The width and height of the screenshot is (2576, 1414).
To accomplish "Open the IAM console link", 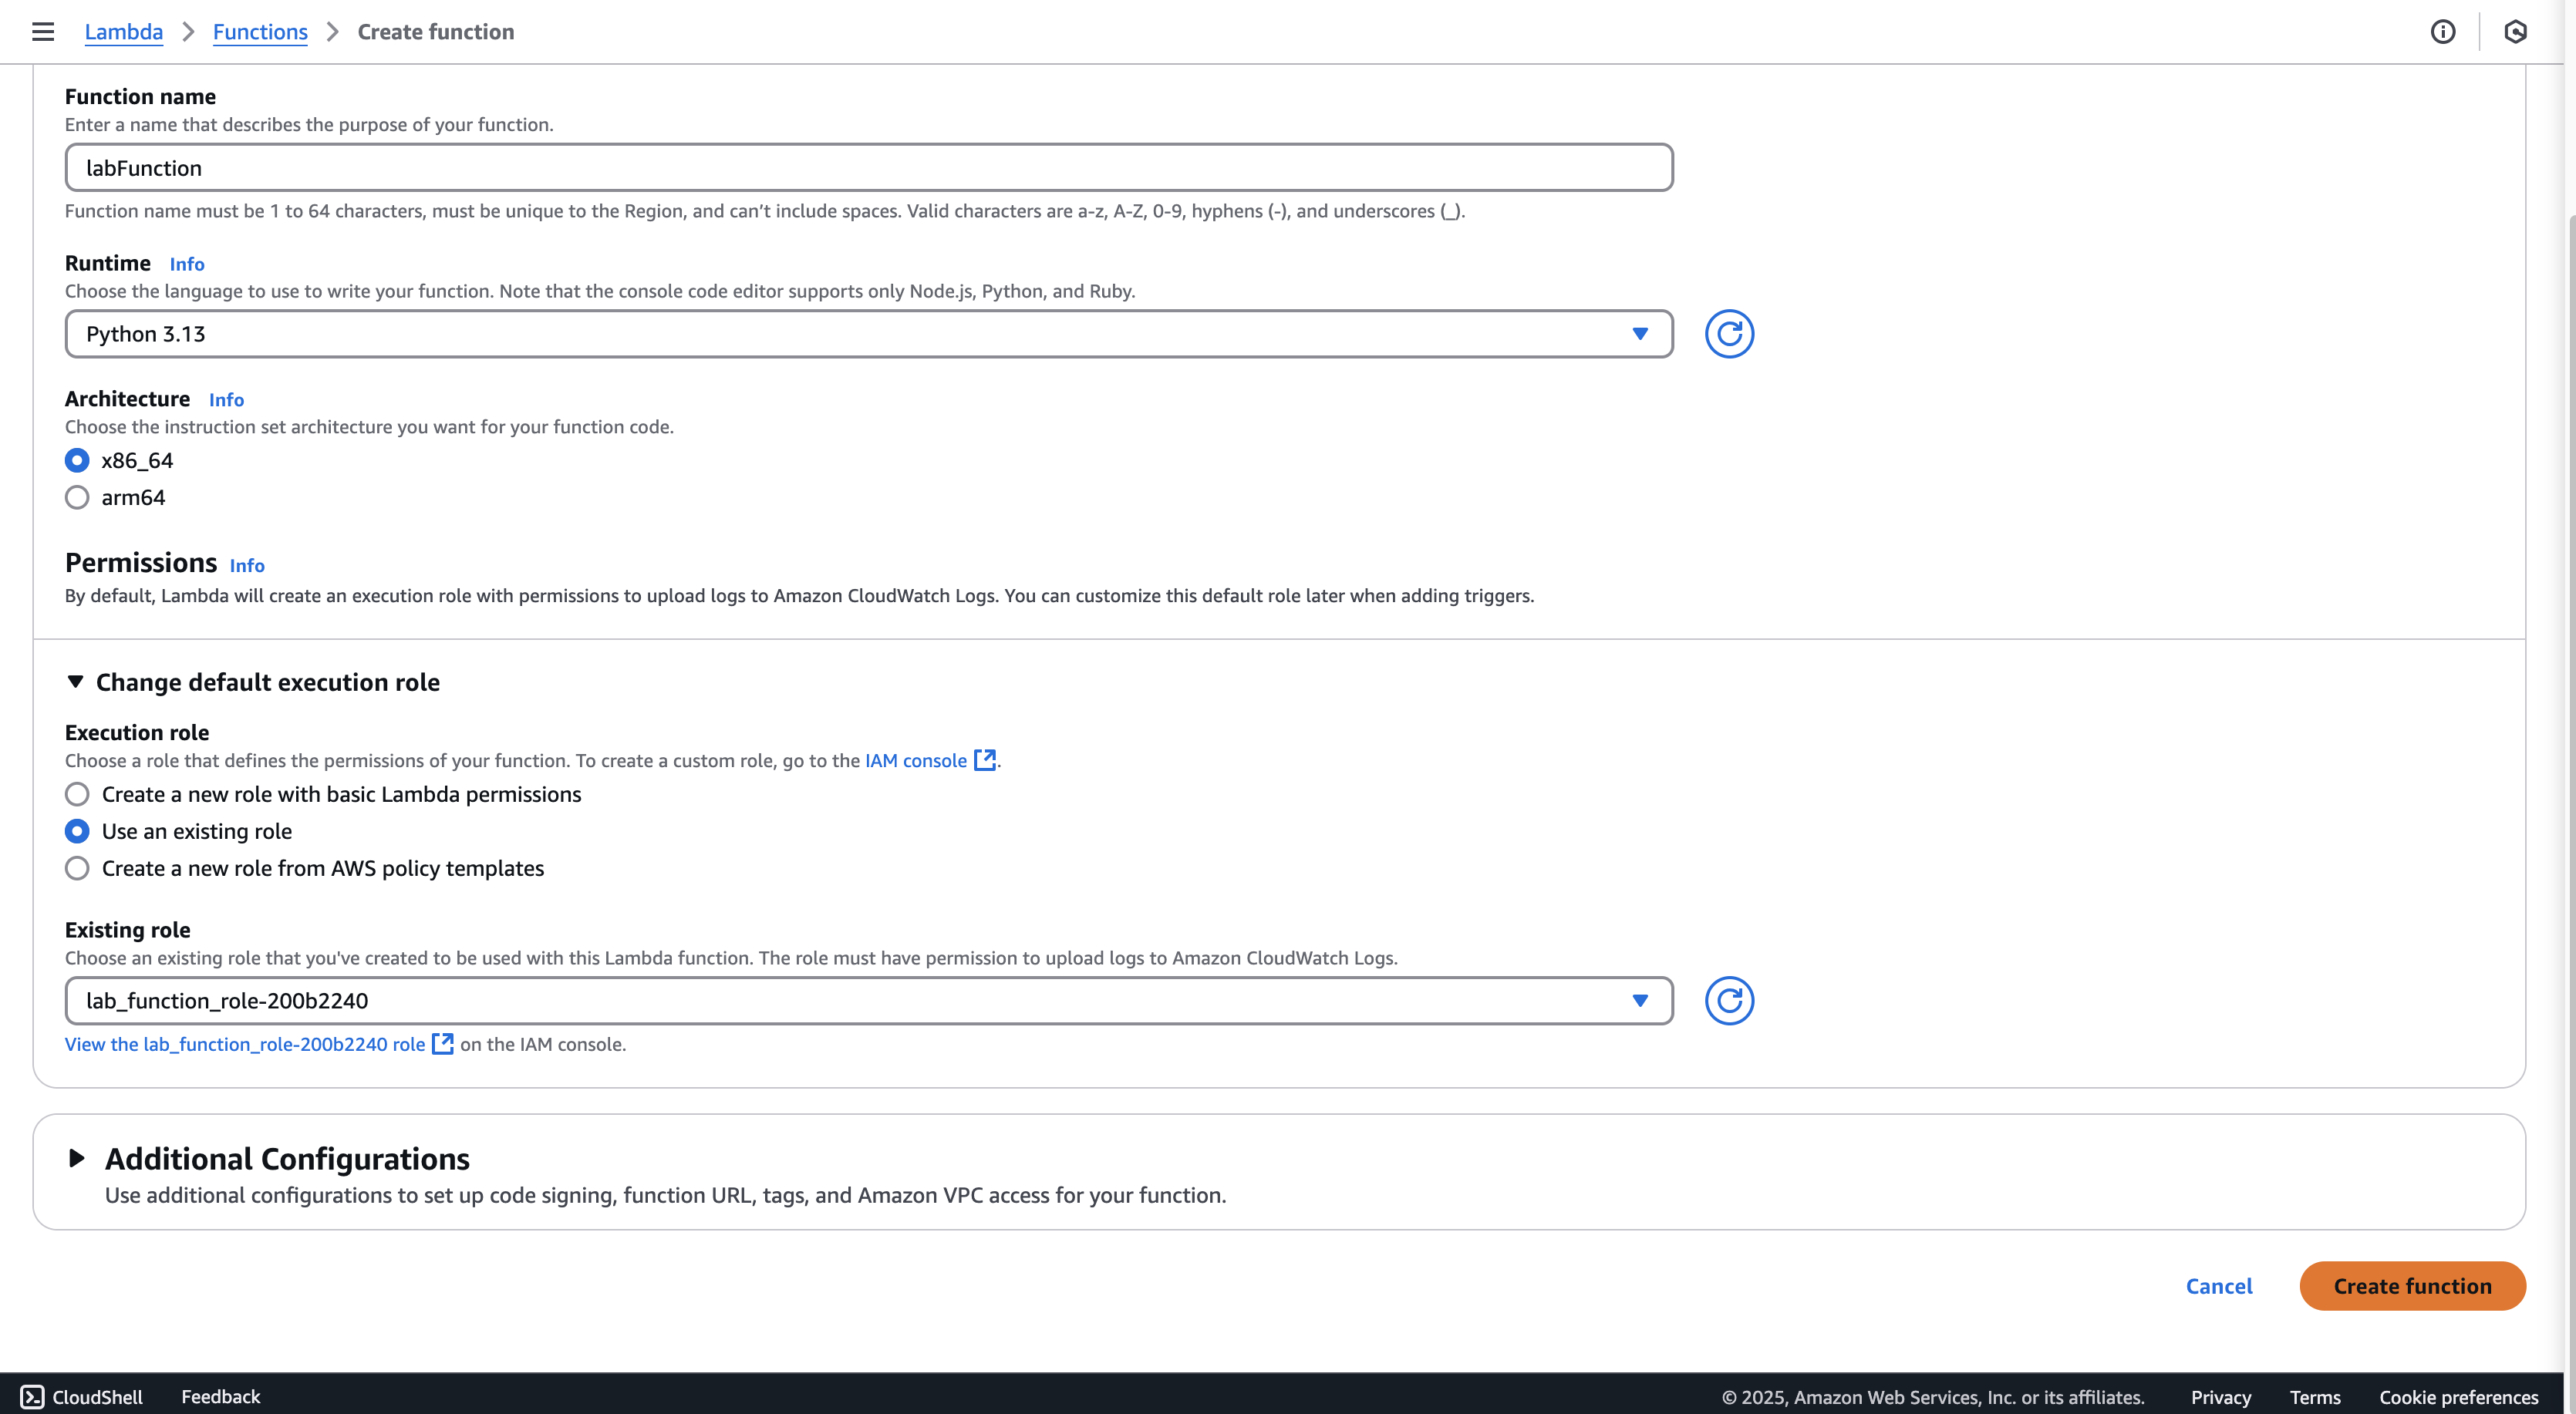I will click(916, 760).
